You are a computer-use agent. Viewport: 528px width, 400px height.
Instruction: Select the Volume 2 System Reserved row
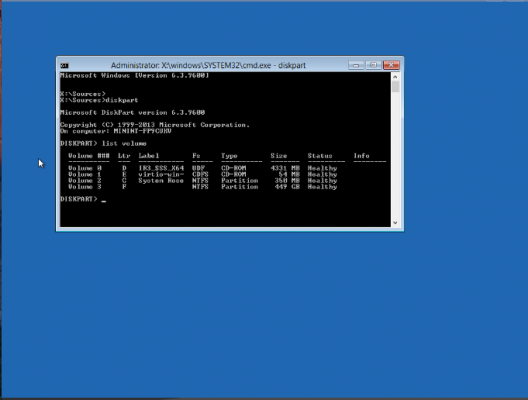pyautogui.click(x=203, y=180)
